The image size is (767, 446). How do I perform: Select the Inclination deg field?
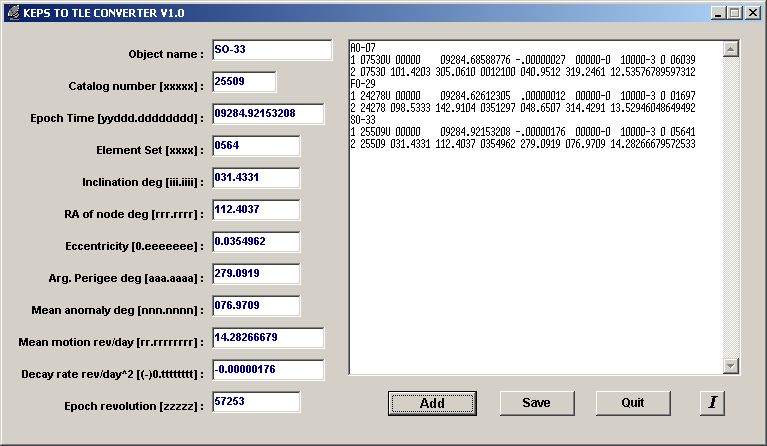pos(256,178)
